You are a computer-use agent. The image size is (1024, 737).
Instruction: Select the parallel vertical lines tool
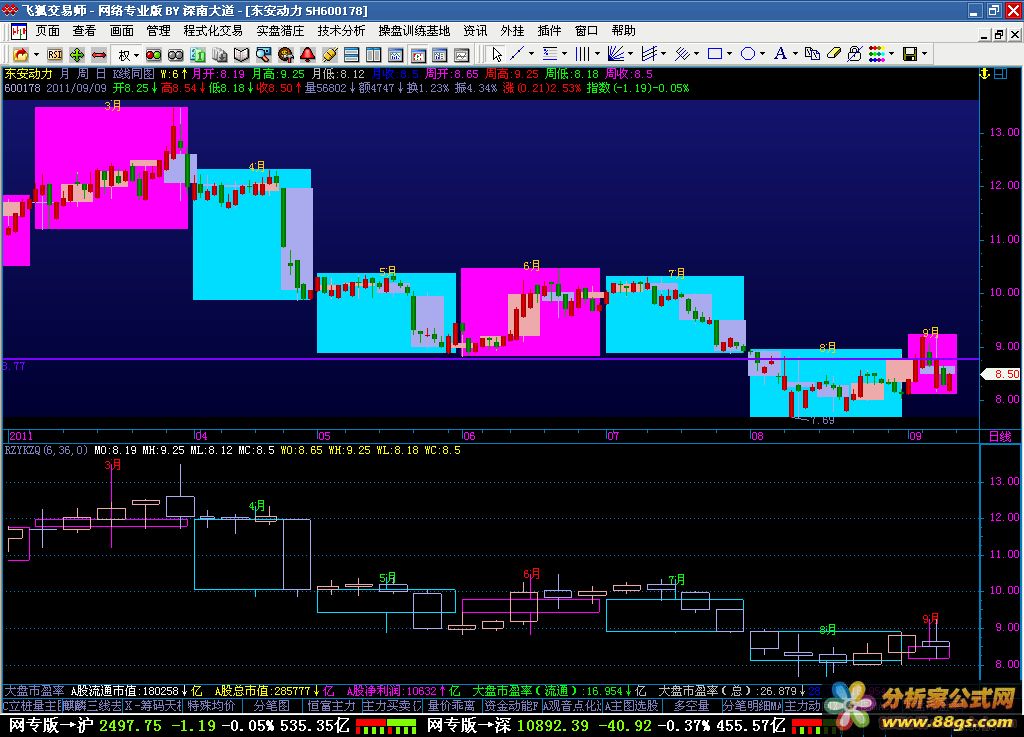(x=582, y=54)
